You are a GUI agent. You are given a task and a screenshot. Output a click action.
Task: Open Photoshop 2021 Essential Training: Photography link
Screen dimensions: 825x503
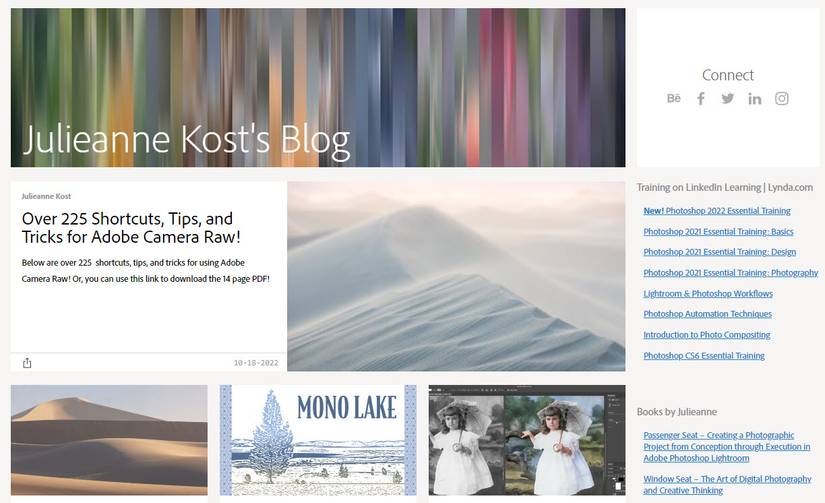click(730, 273)
